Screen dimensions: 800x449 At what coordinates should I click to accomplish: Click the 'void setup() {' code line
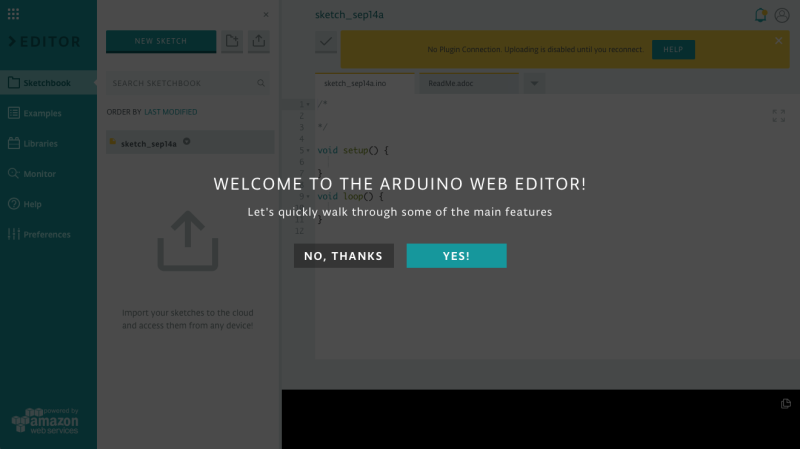point(353,150)
